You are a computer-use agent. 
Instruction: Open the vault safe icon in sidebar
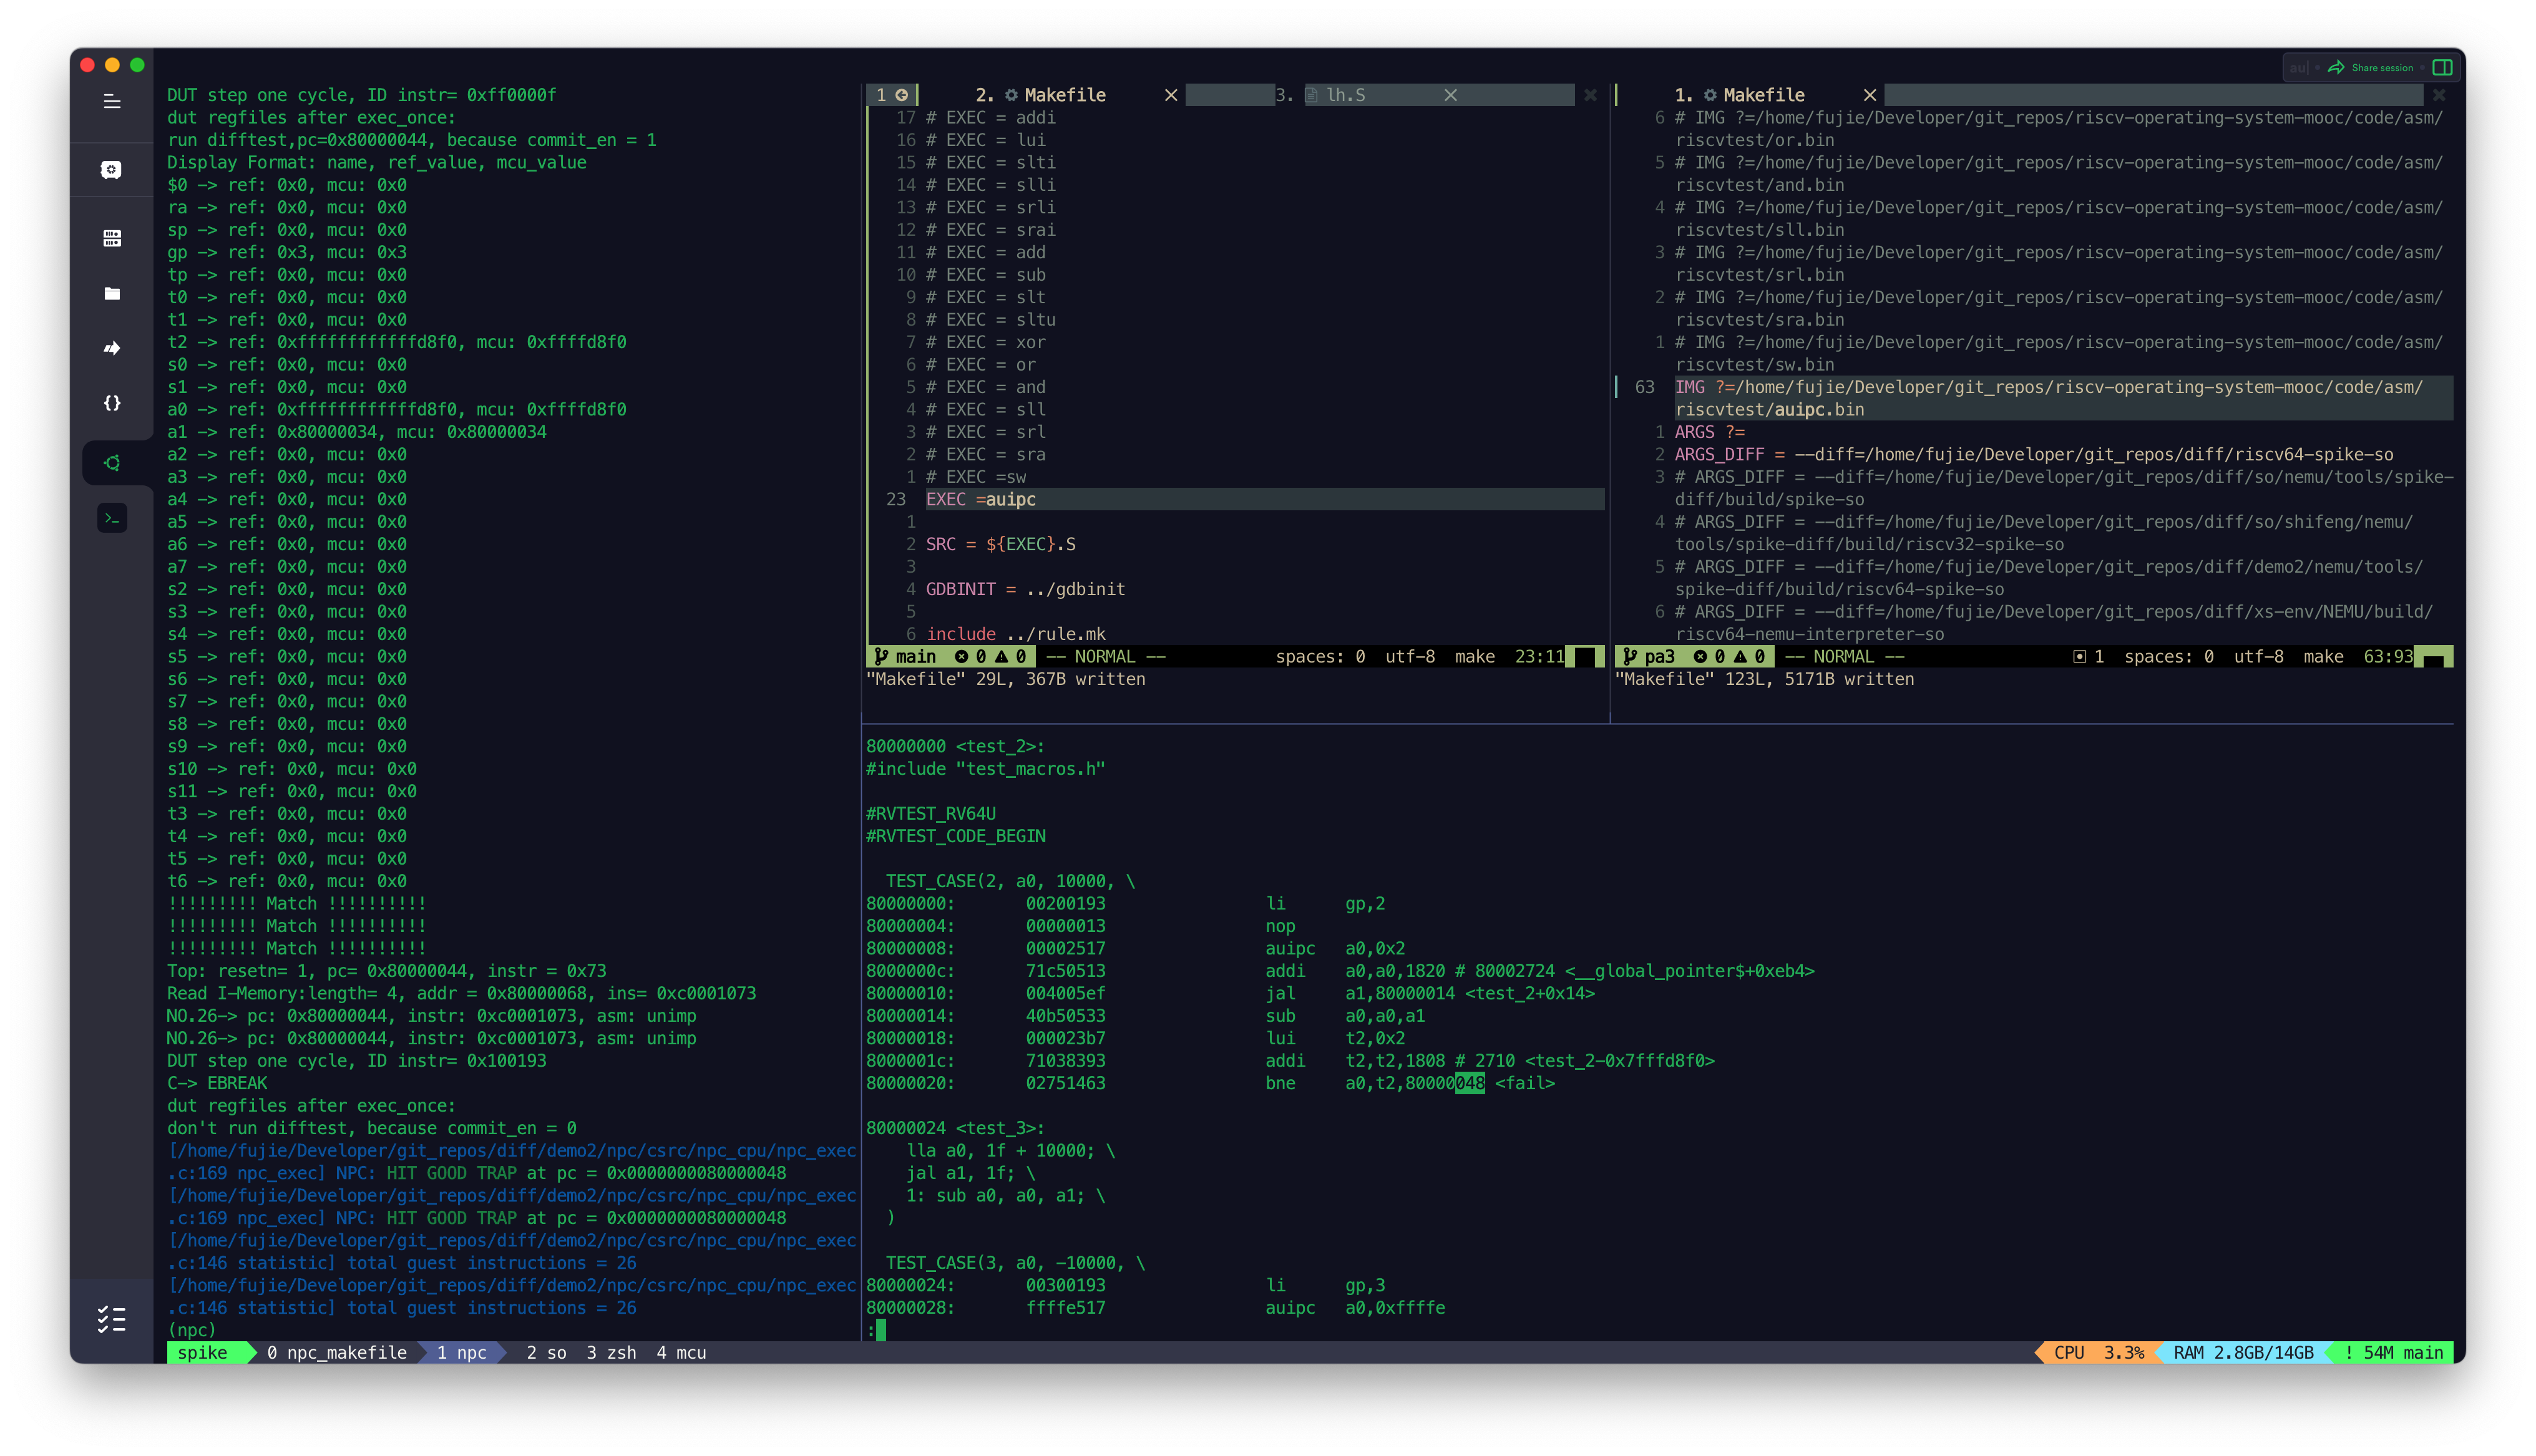coord(112,170)
